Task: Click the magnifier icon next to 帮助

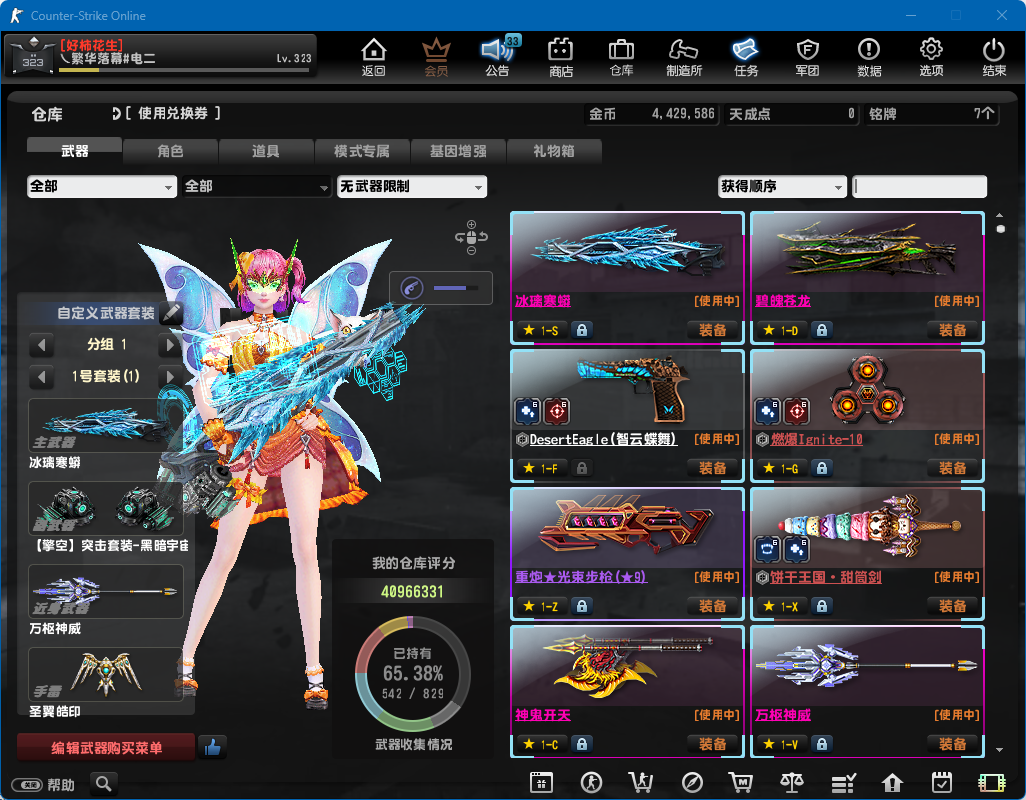Action: 103,783
